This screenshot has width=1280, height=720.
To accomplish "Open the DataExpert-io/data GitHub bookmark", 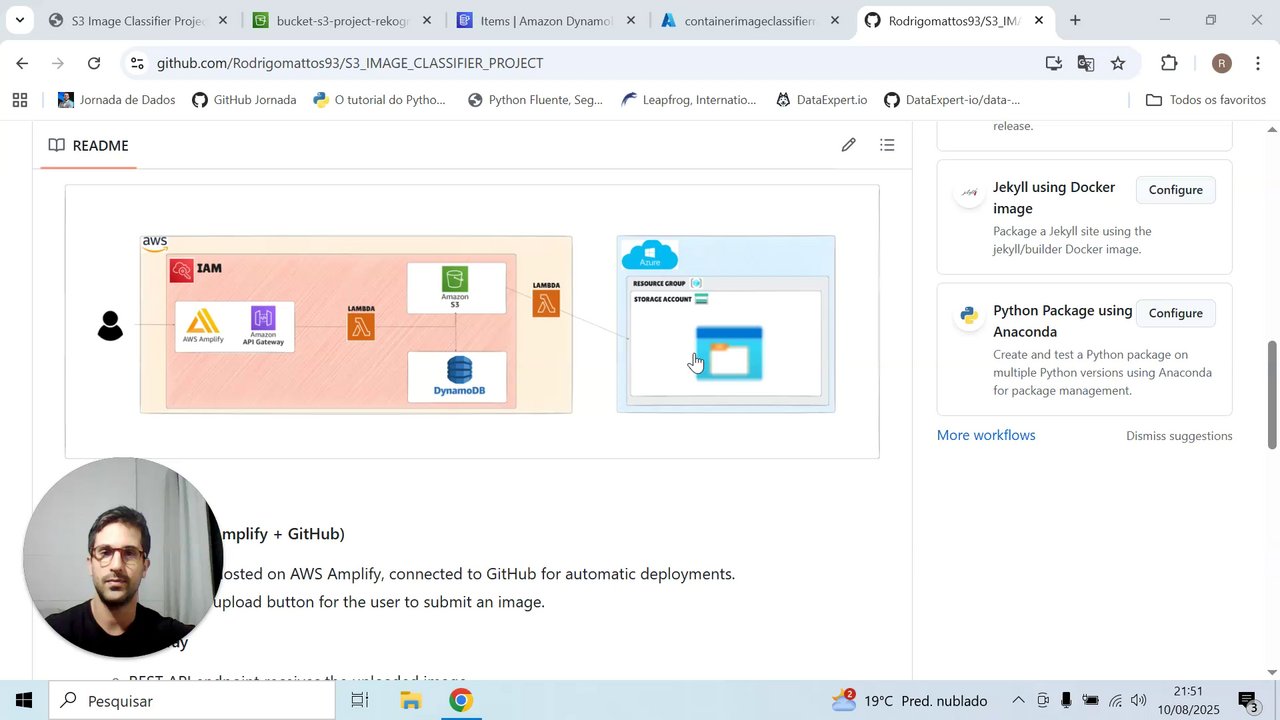I will point(952,100).
